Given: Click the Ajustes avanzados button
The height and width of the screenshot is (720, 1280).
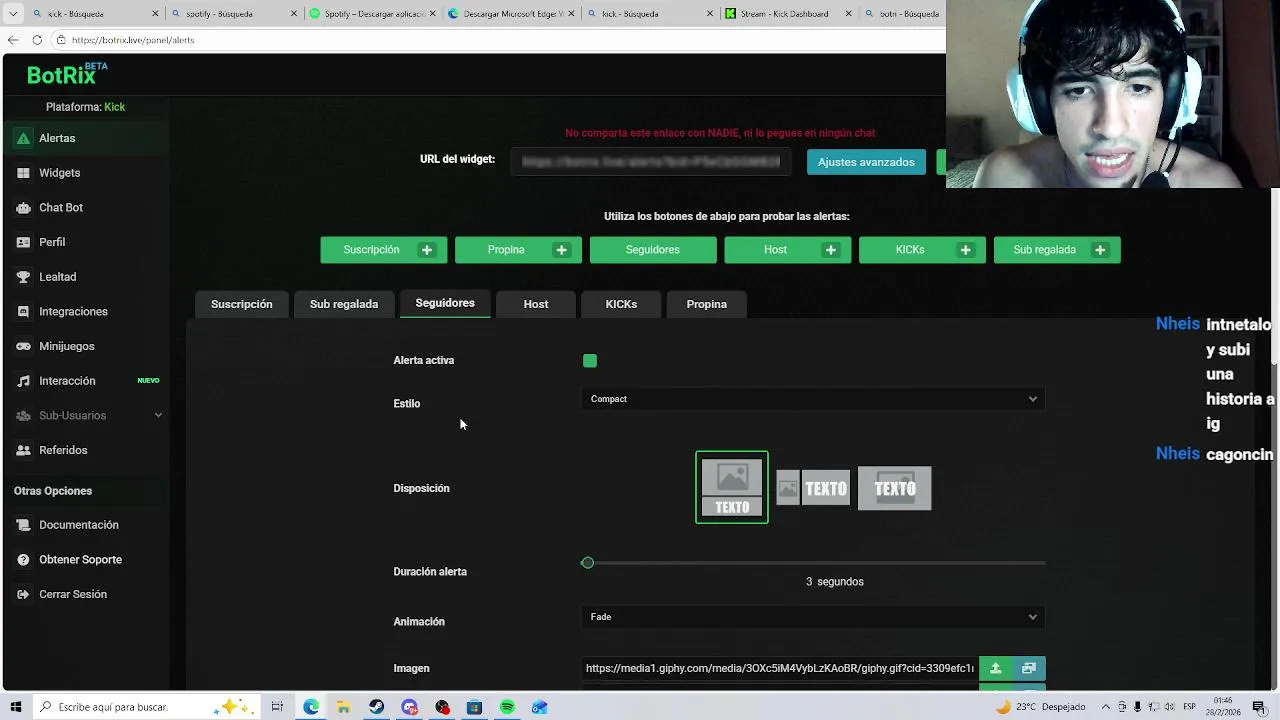Looking at the screenshot, I should coord(866,162).
